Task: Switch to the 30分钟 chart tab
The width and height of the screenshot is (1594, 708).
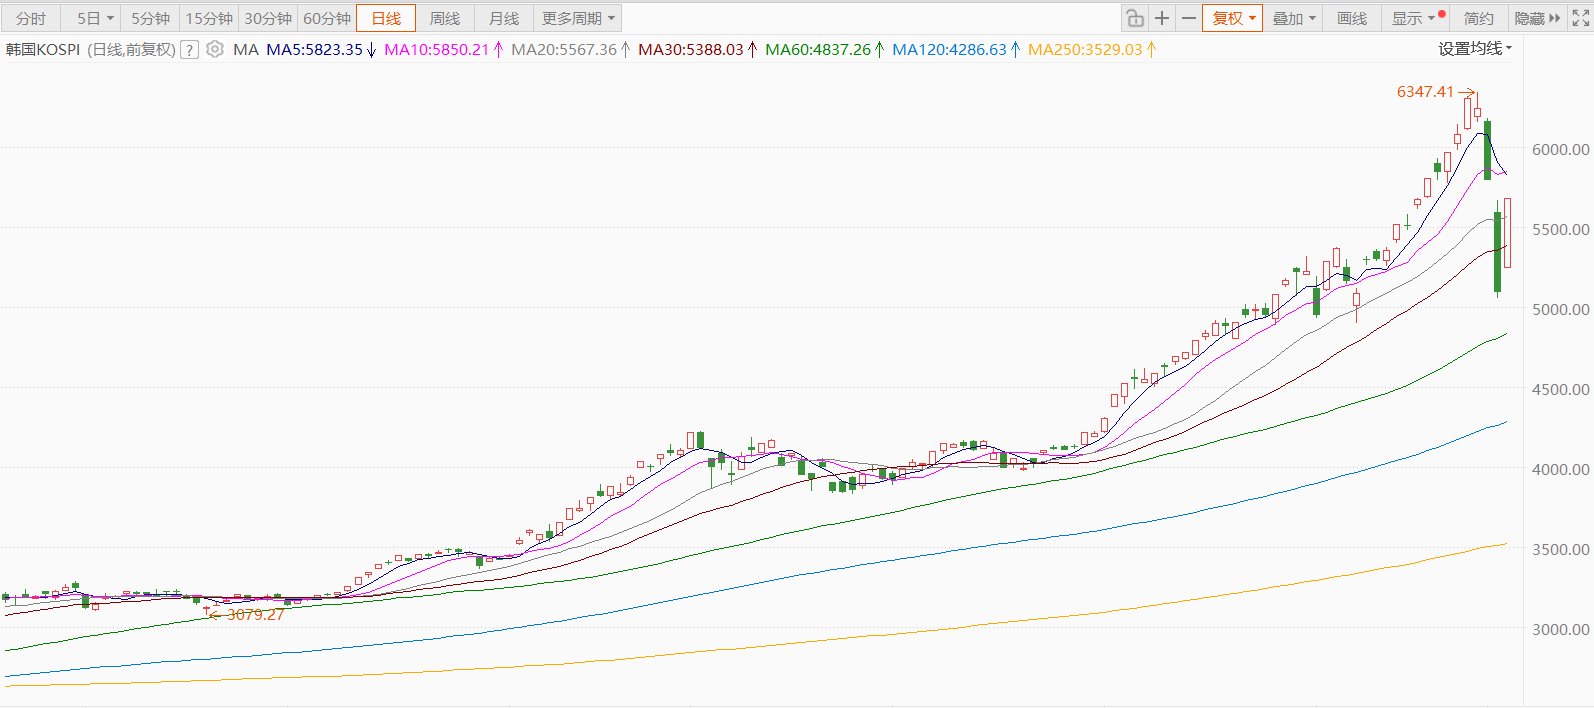Action: point(268,18)
